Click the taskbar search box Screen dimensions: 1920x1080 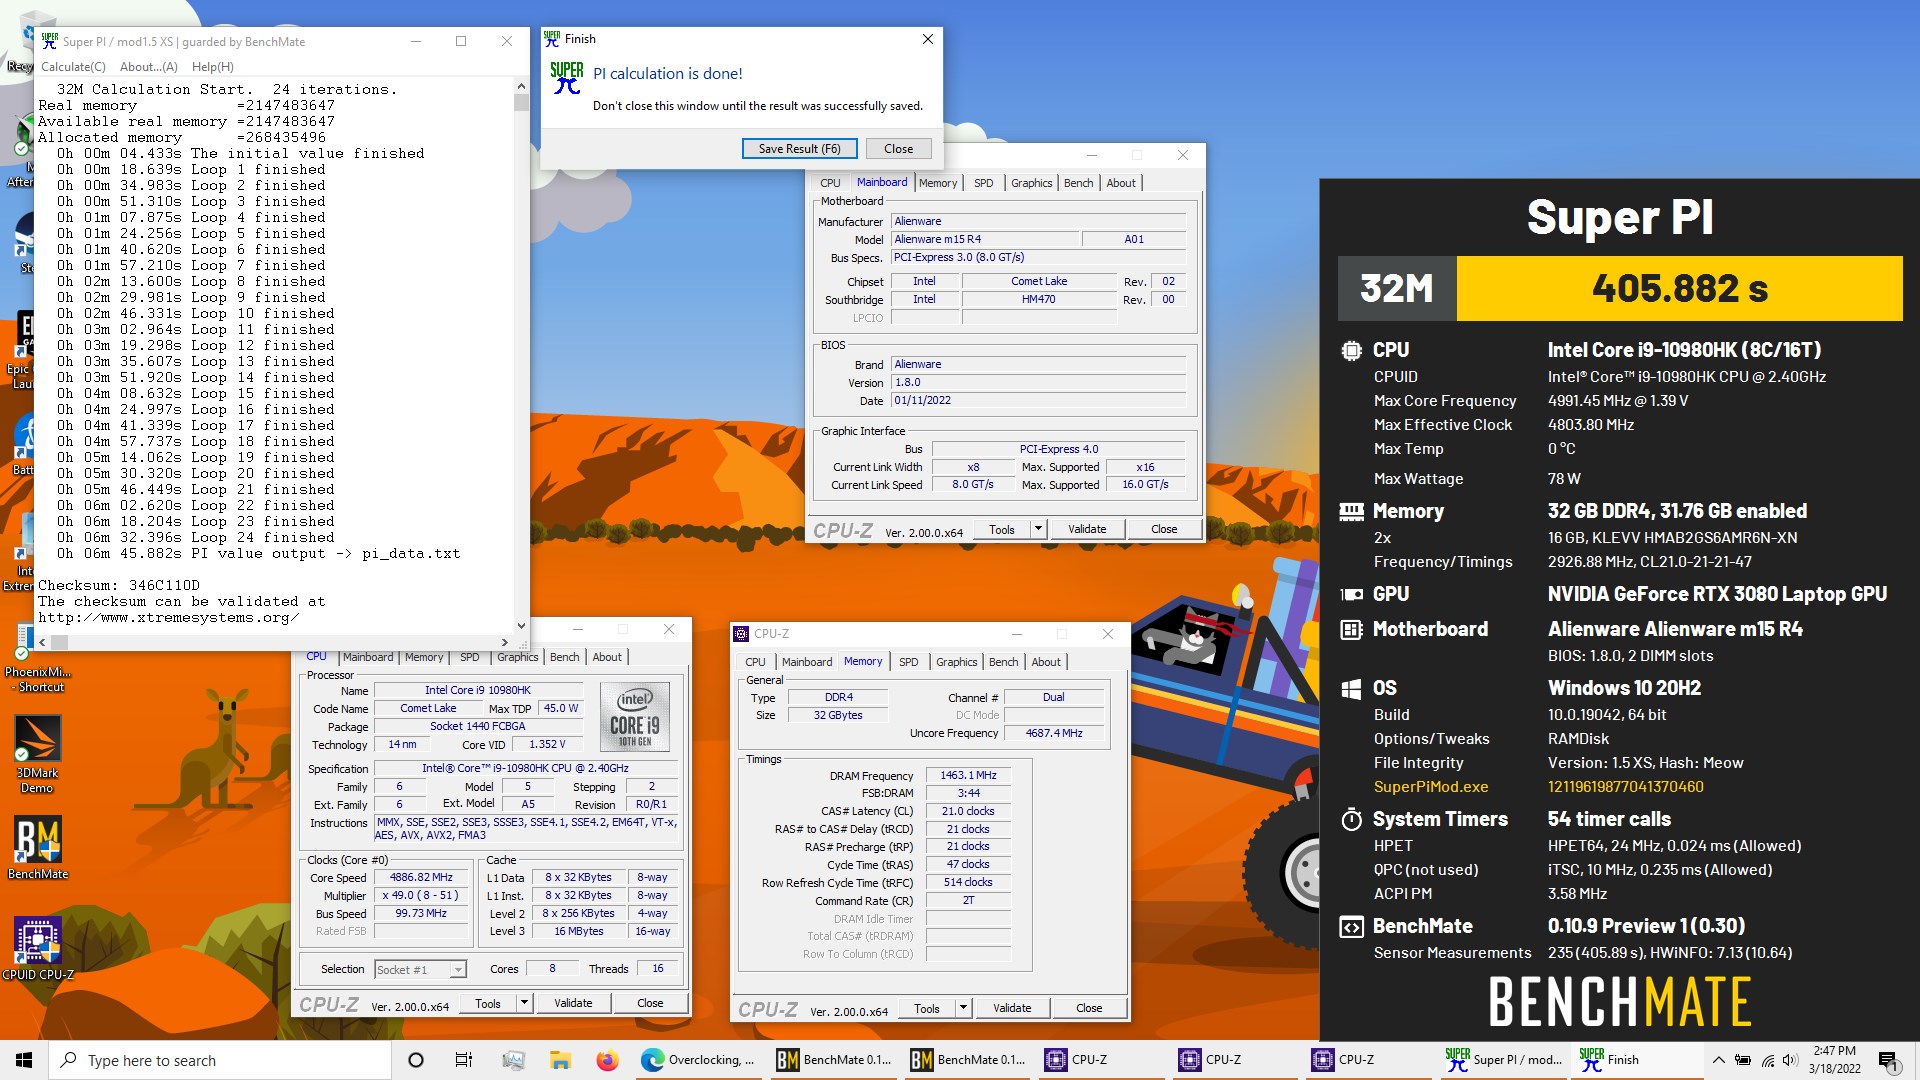(220, 1060)
